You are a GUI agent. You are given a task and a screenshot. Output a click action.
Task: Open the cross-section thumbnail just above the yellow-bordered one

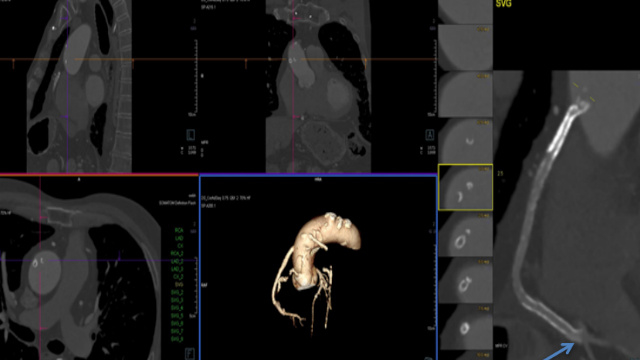click(x=465, y=140)
